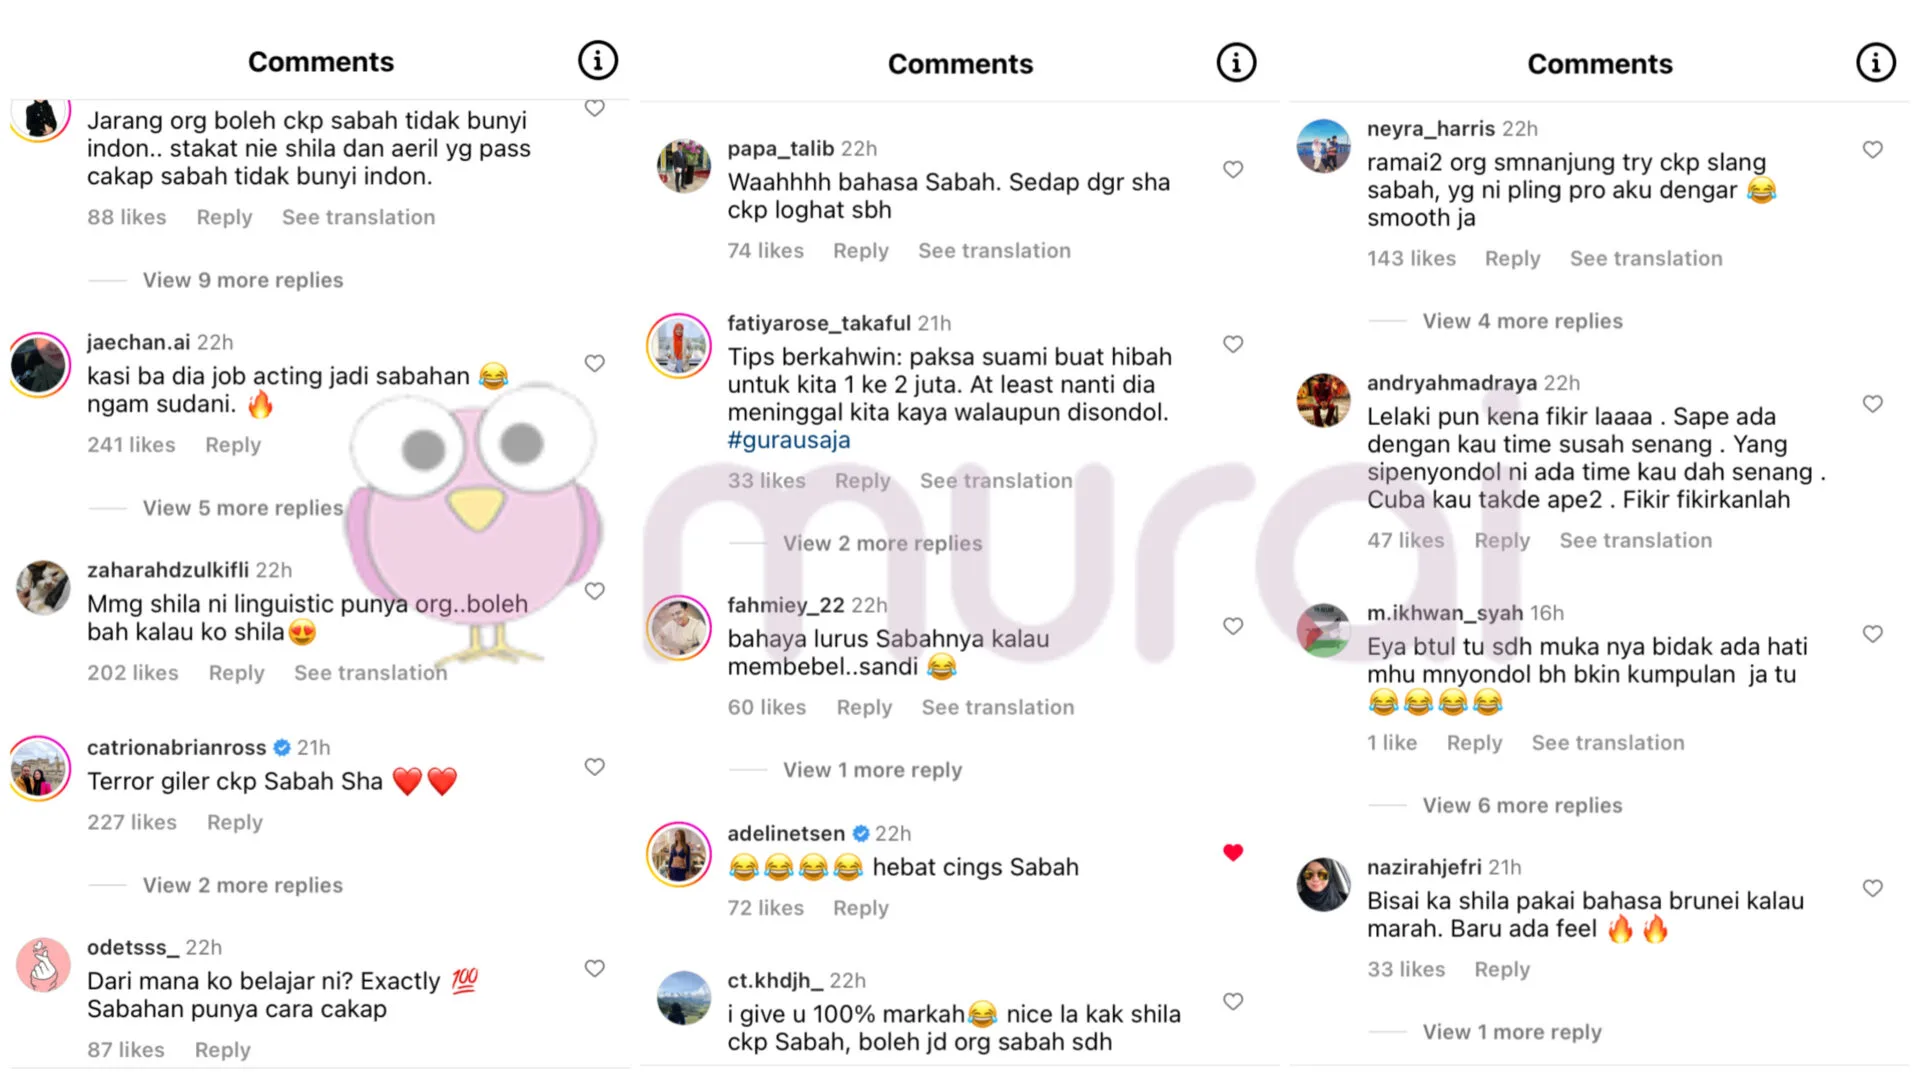Like jaechan.ai's comment with the heart
1920x1080 pixels.
point(594,363)
